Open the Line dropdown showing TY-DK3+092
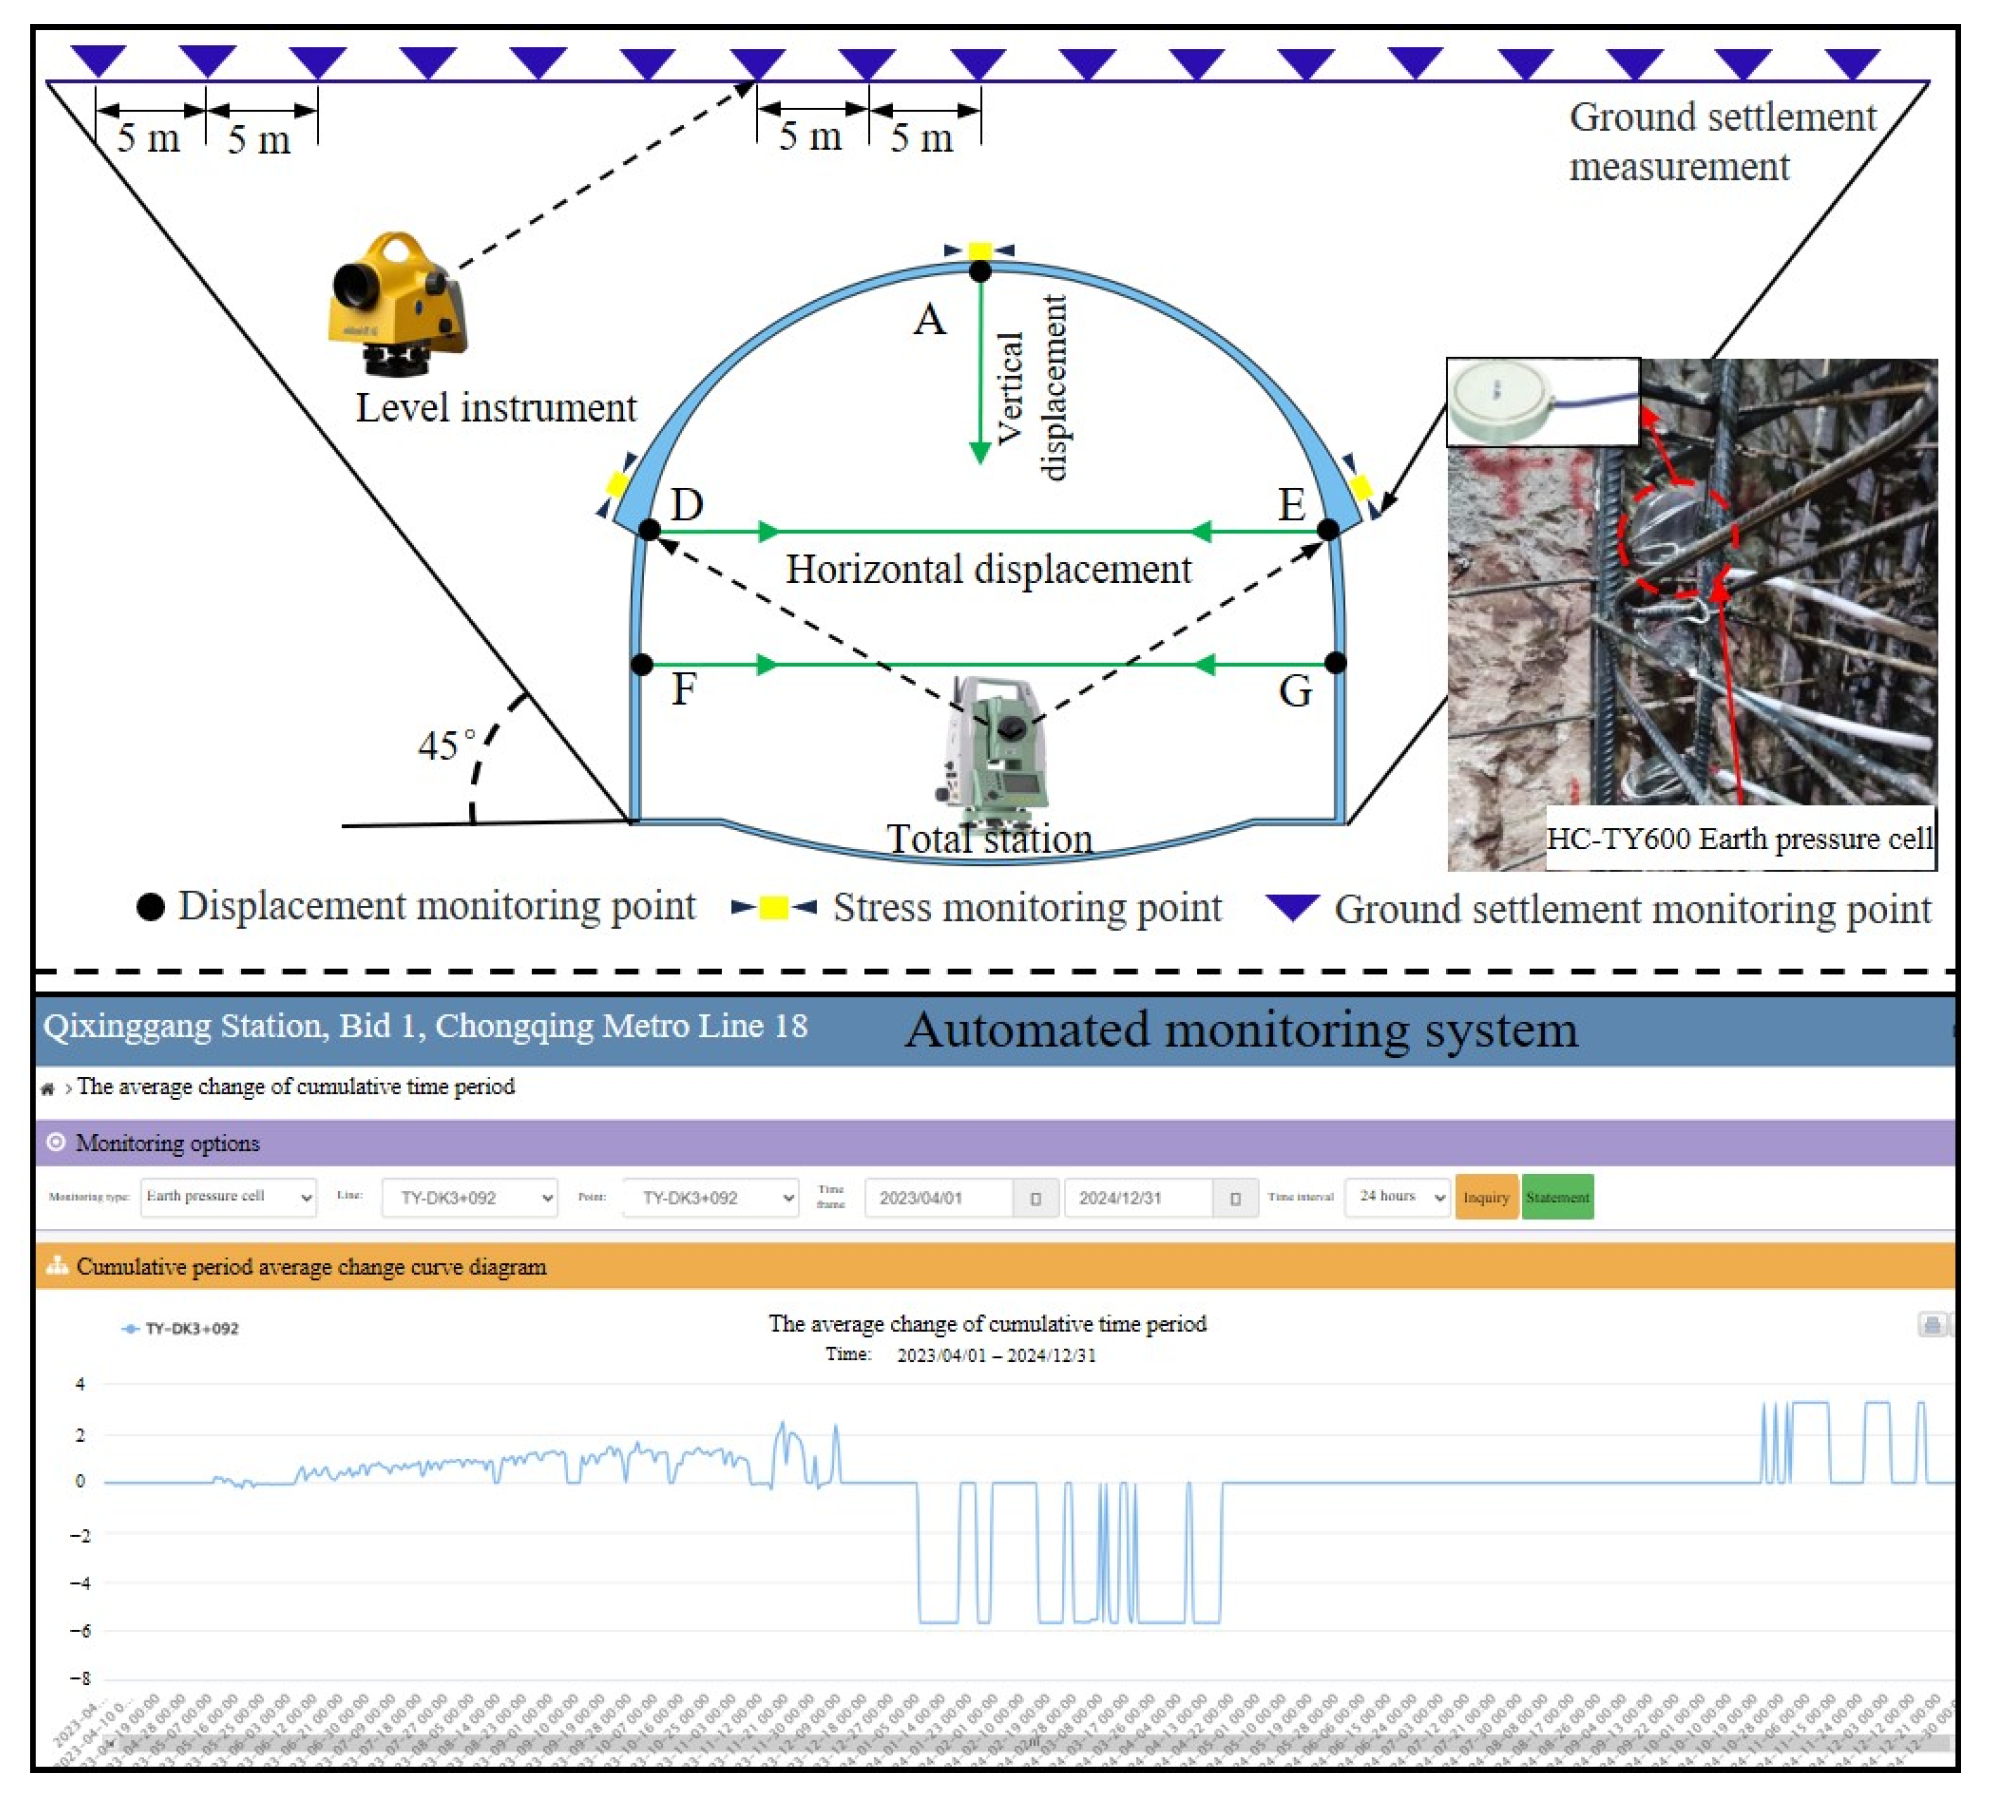 point(469,1197)
